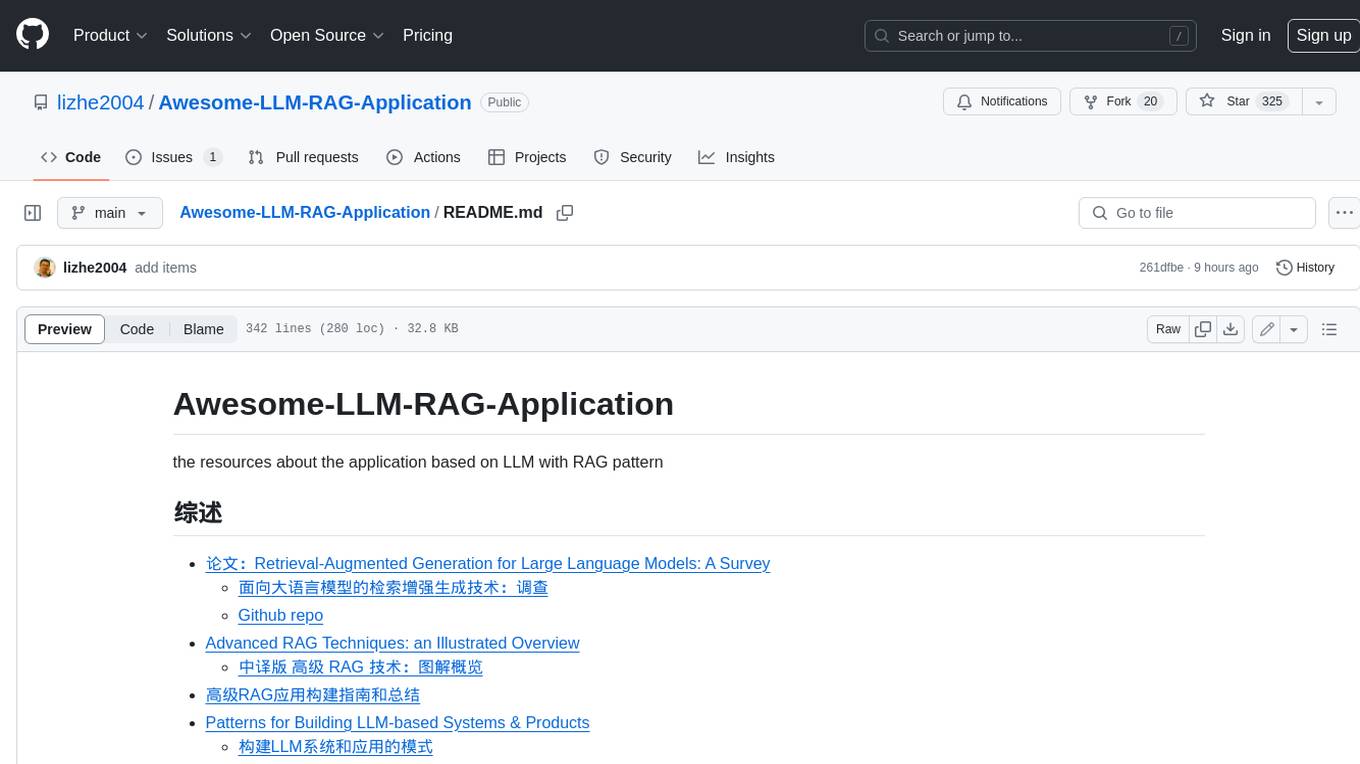Fork this repository
1360x764 pixels.
(1123, 102)
